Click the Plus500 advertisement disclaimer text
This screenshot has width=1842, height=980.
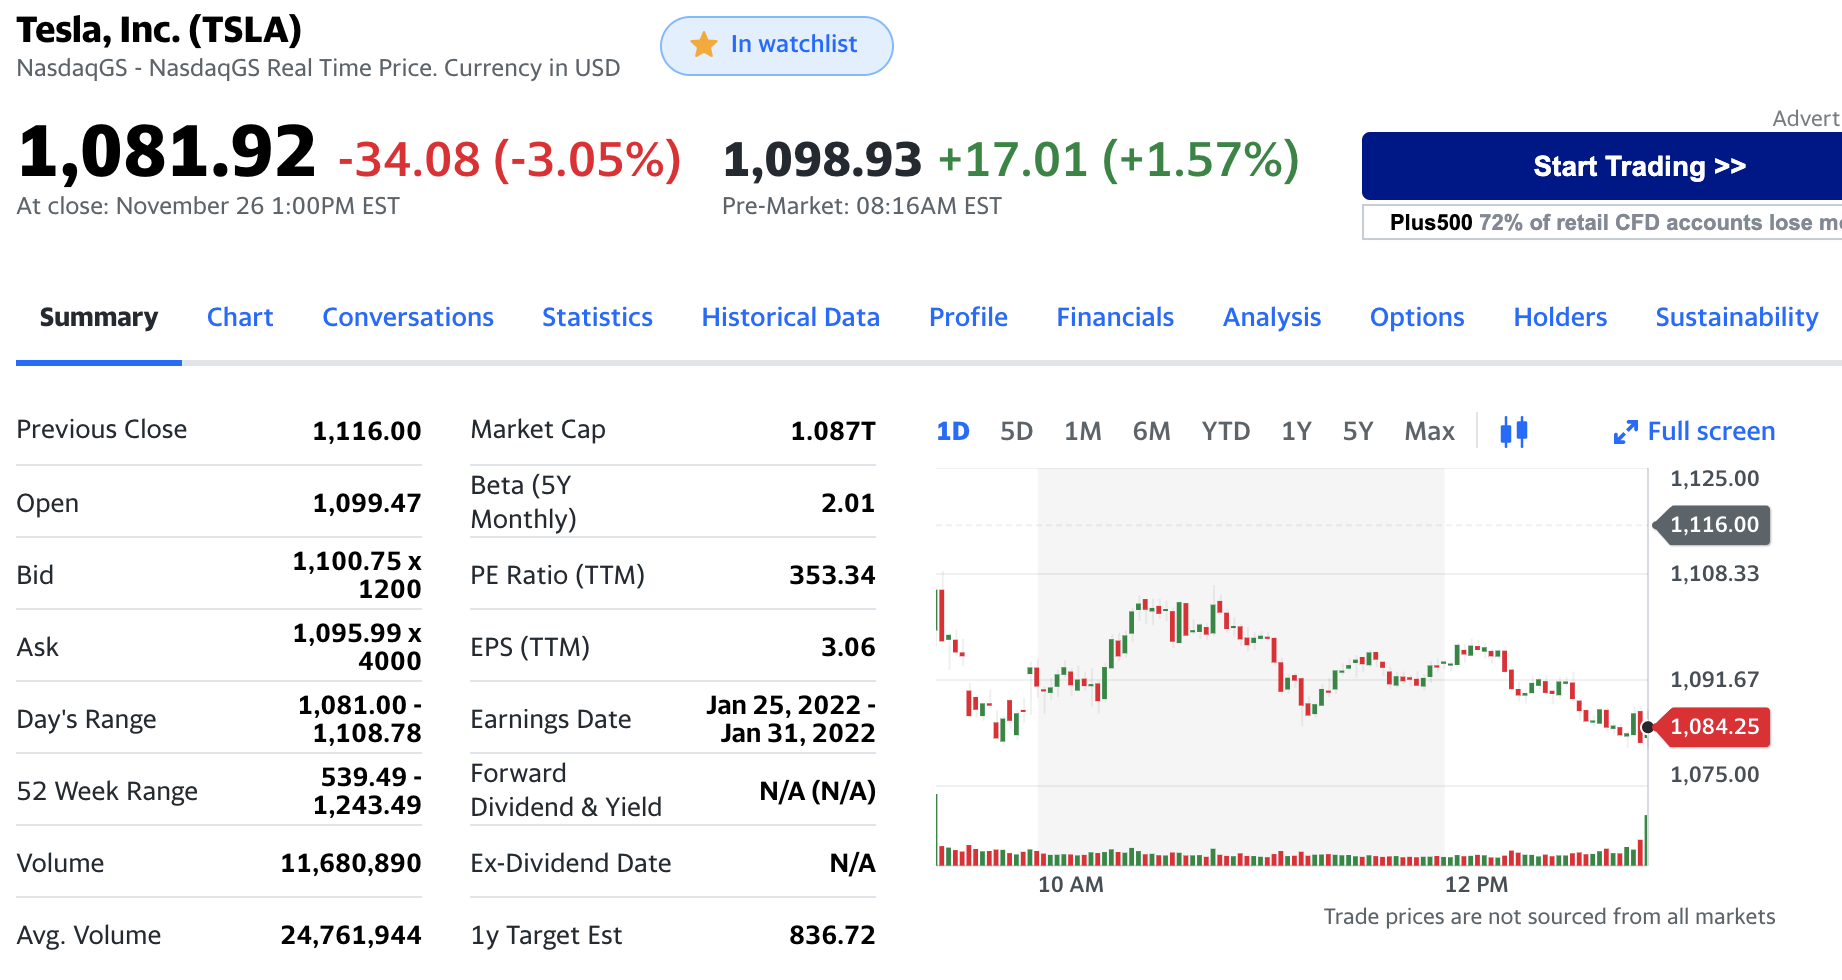click(1612, 222)
